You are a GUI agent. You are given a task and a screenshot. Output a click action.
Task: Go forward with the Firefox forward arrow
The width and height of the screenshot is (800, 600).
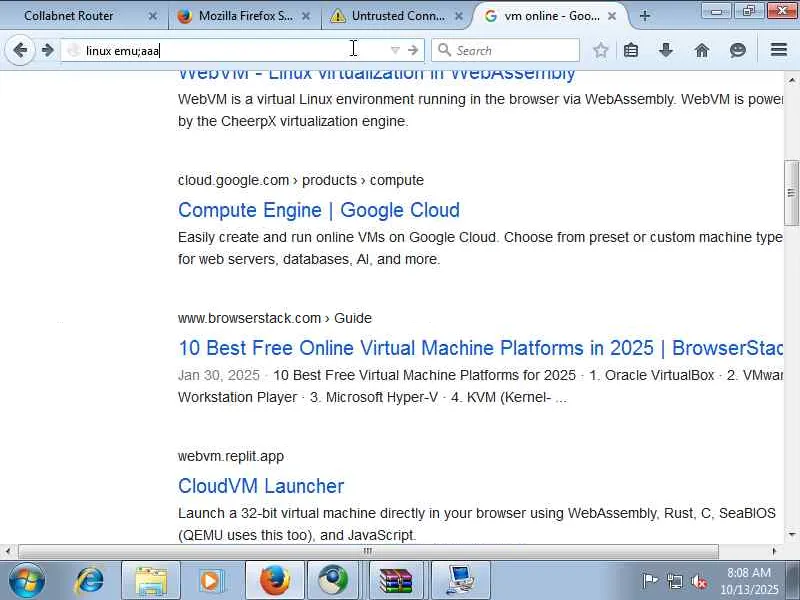coord(47,50)
